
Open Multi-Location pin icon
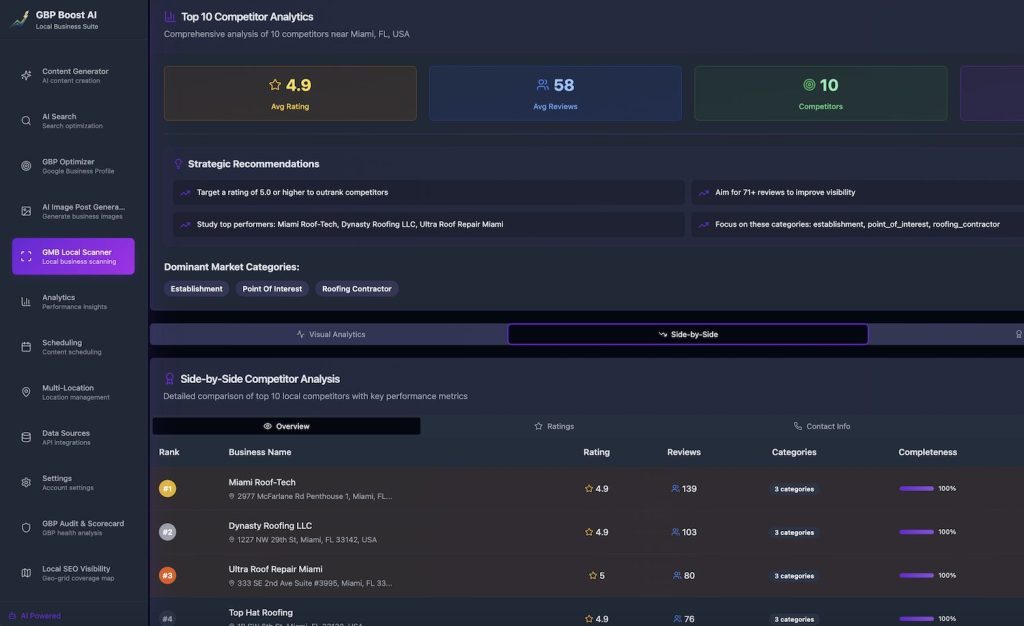(x=26, y=392)
